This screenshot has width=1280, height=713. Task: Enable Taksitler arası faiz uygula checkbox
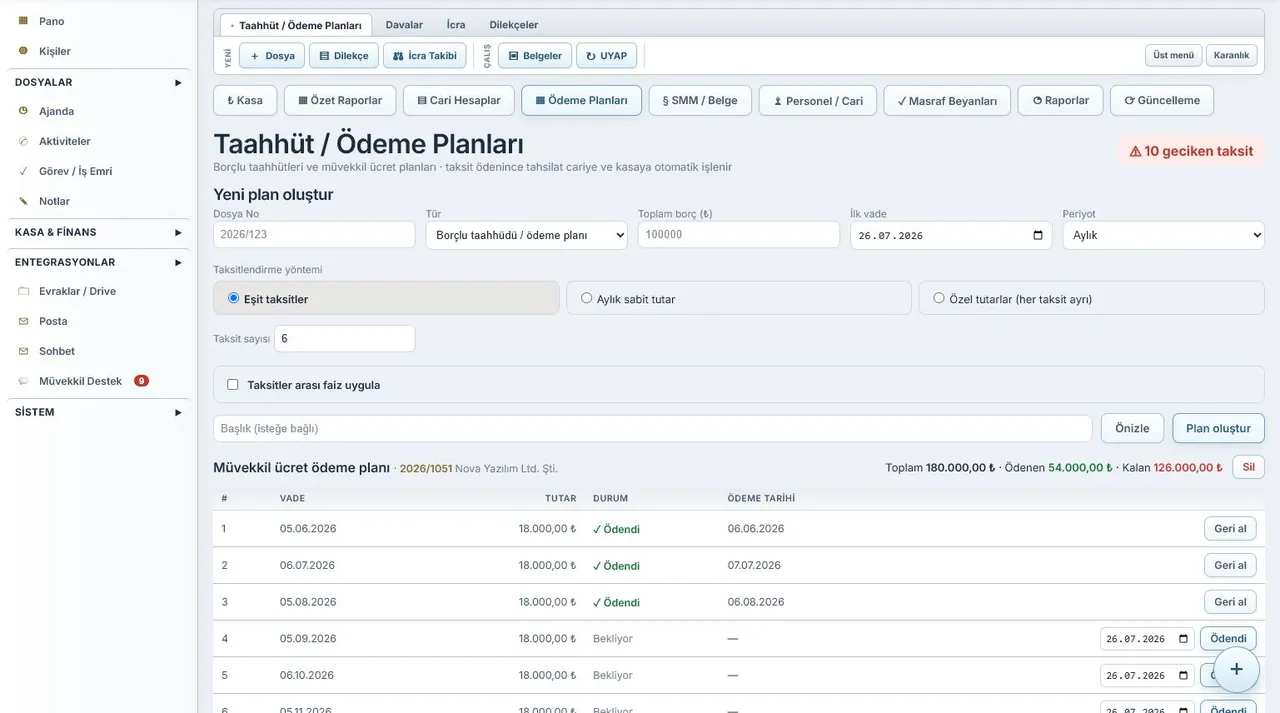click(x=233, y=385)
